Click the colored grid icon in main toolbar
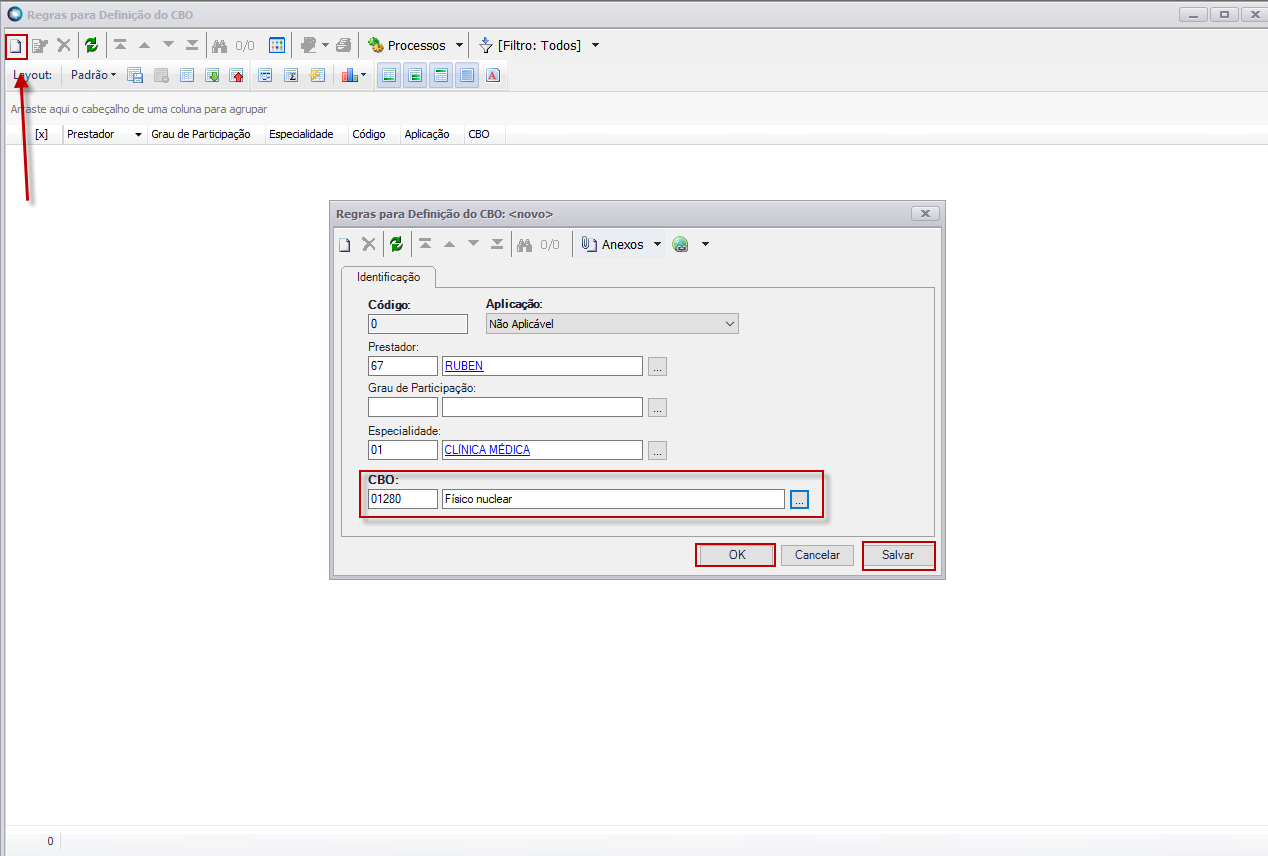Viewport: 1268px width, 856px height. click(278, 46)
